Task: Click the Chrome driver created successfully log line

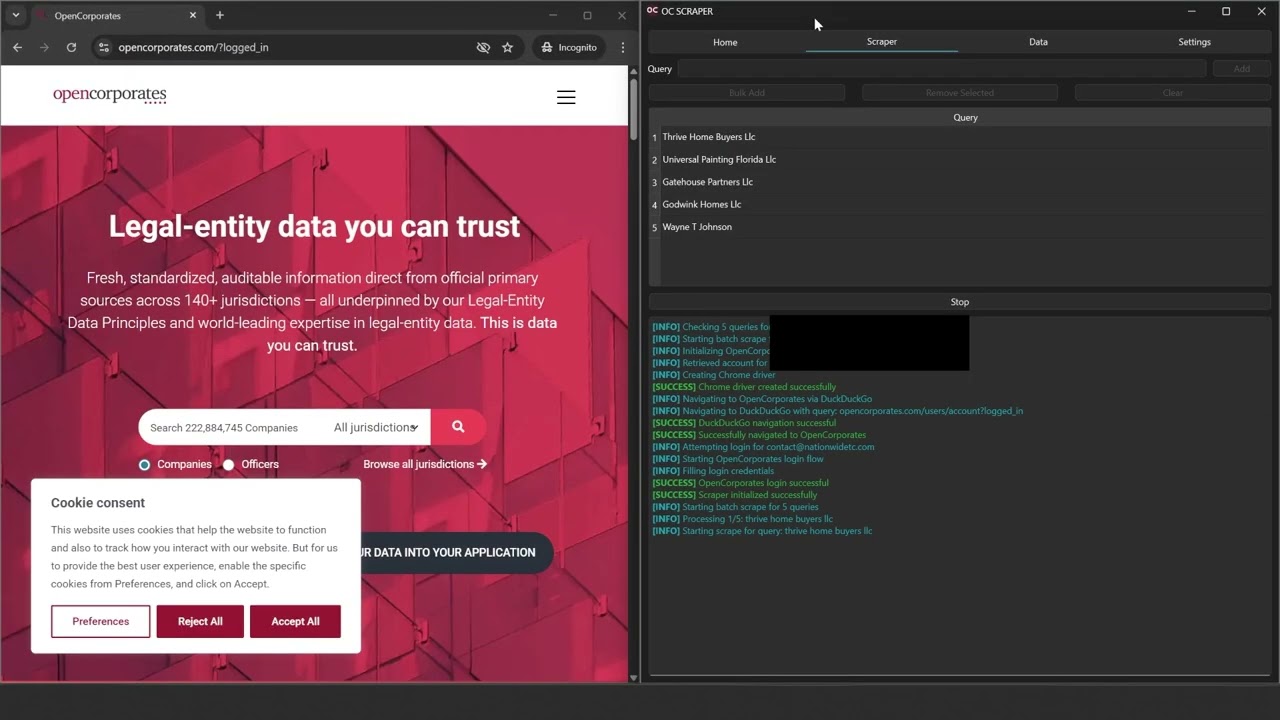Action: point(744,387)
